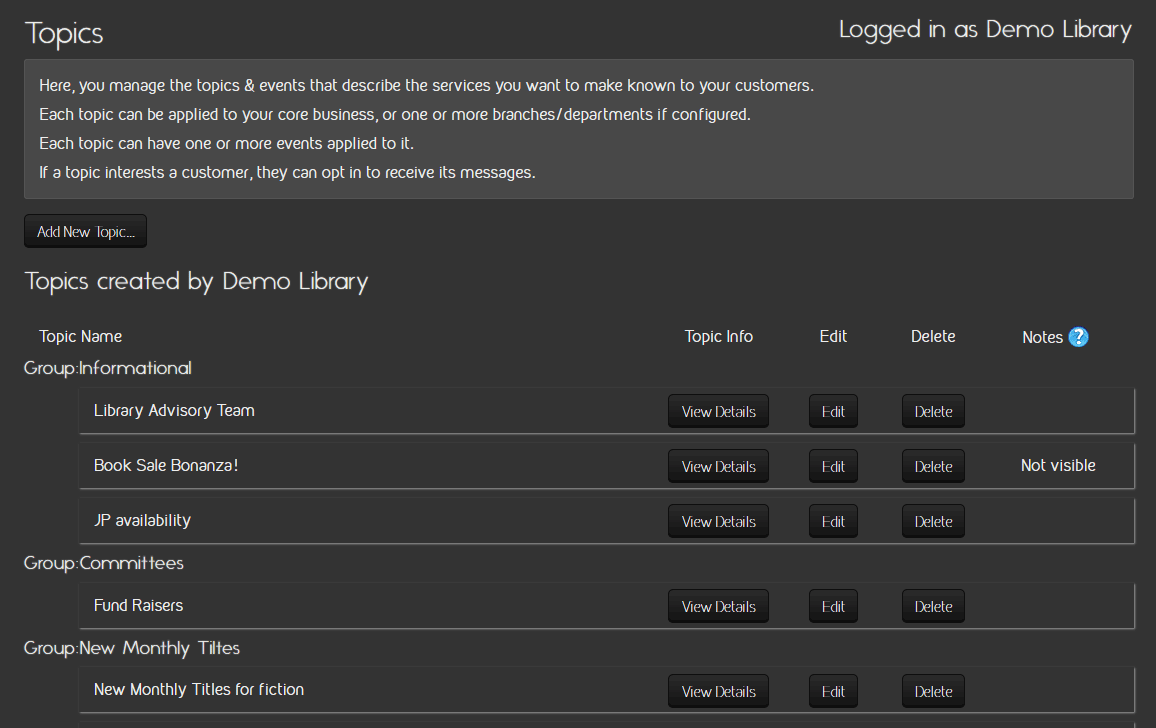Viewport: 1156px width, 728px height.
Task: Select the Group:Informational heading
Action: click(x=108, y=368)
